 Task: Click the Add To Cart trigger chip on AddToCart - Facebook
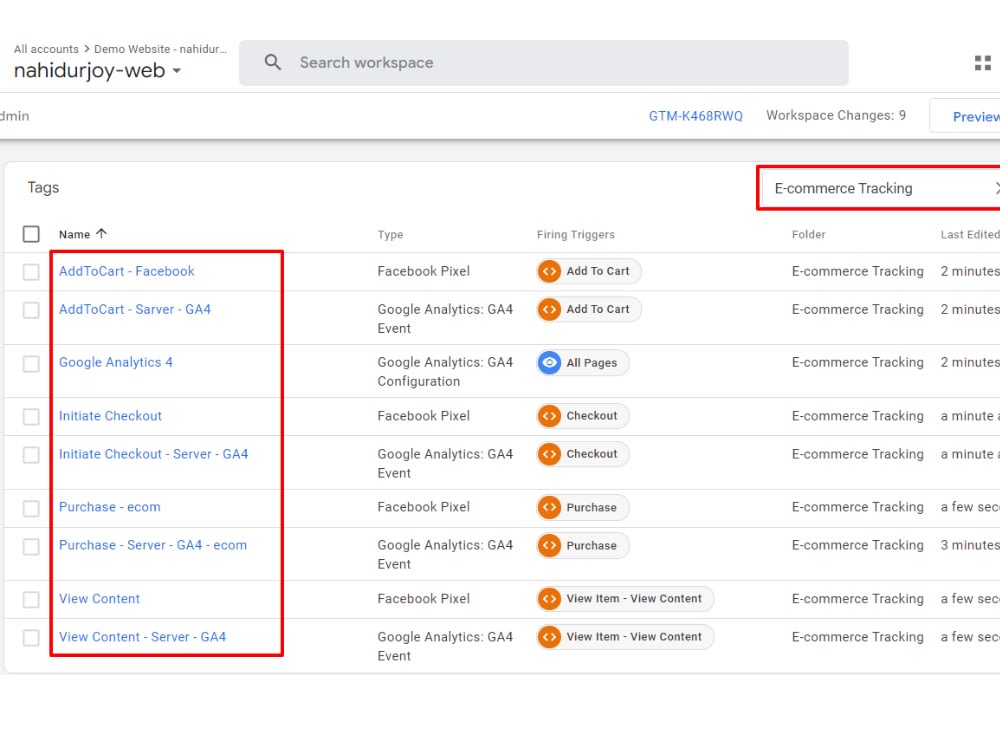click(588, 270)
